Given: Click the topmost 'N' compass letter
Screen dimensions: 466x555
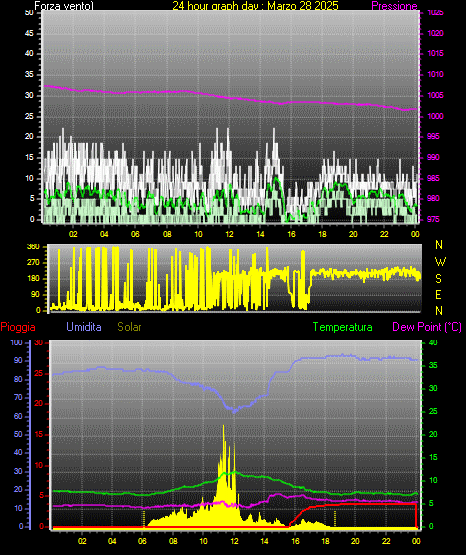Looking at the screenshot, I should pyautogui.click(x=439, y=245).
